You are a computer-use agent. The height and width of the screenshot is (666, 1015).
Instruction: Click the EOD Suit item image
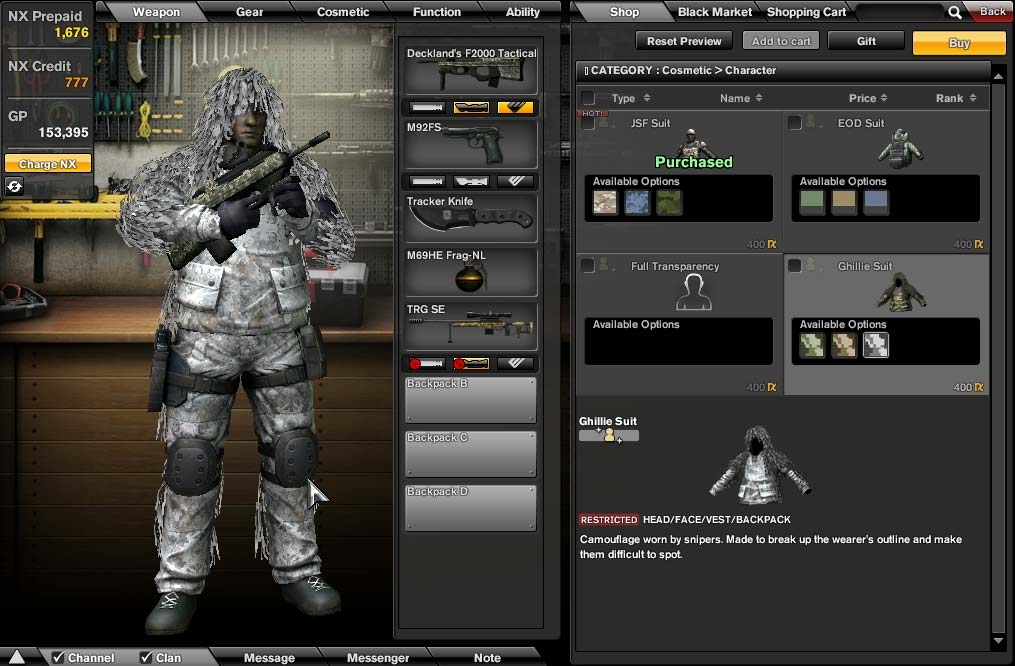coord(899,148)
